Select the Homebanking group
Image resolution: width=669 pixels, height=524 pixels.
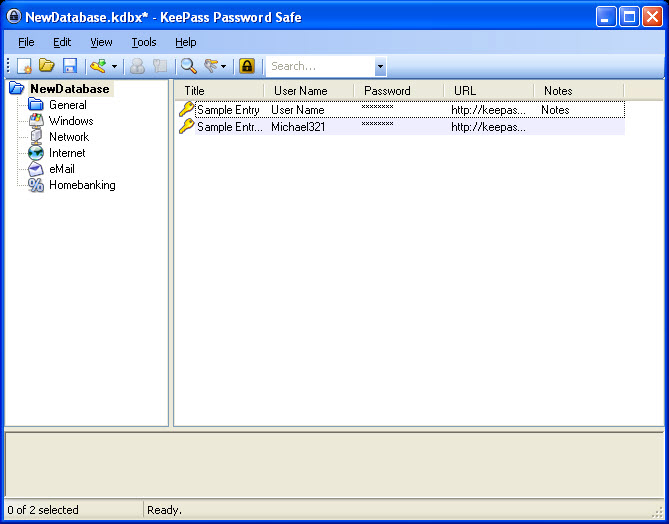pyautogui.click(x=82, y=185)
